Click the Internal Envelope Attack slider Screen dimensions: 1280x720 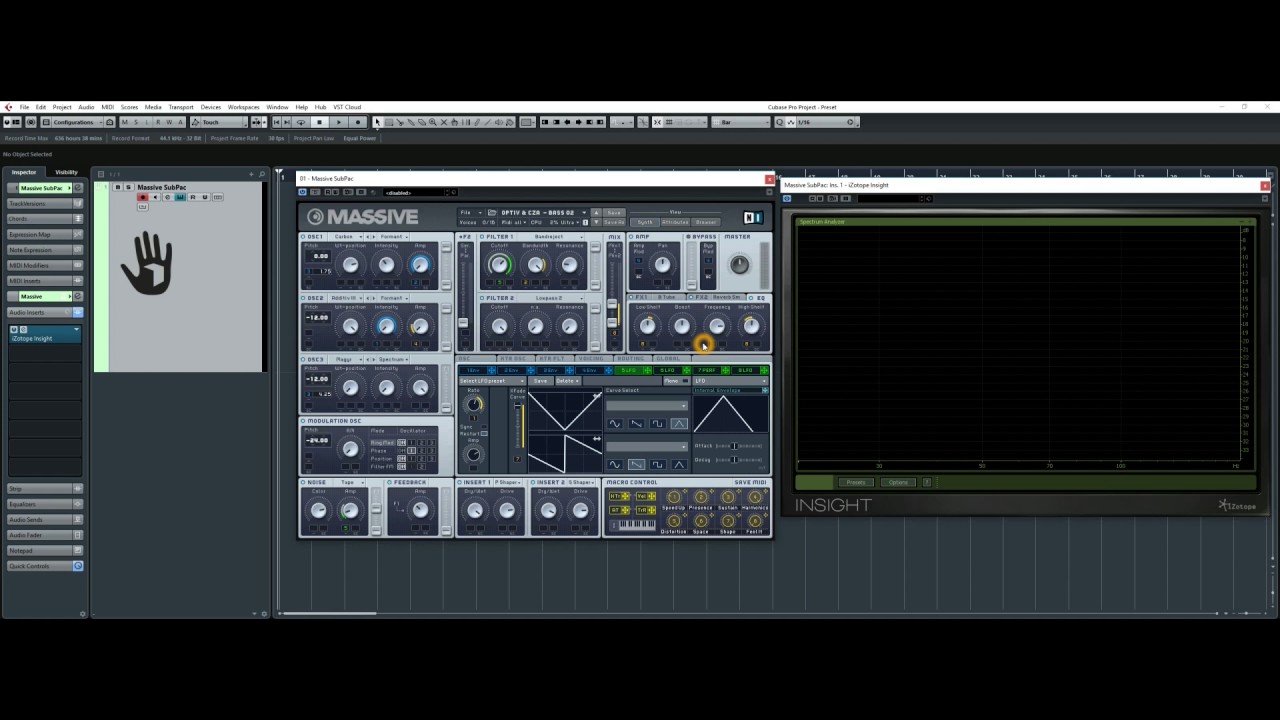[739, 446]
